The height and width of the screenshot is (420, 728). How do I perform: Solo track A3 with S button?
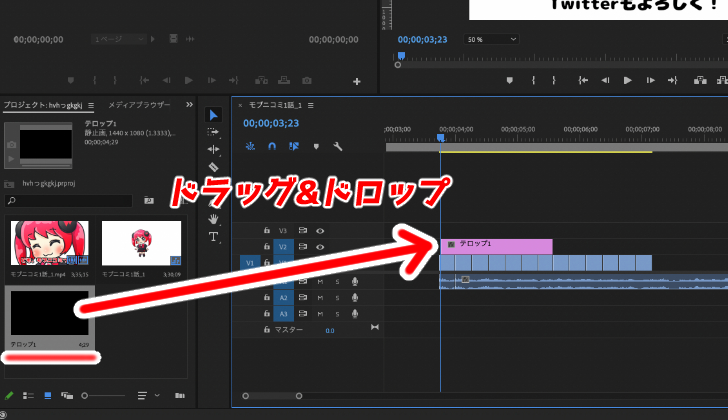click(x=338, y=314)
